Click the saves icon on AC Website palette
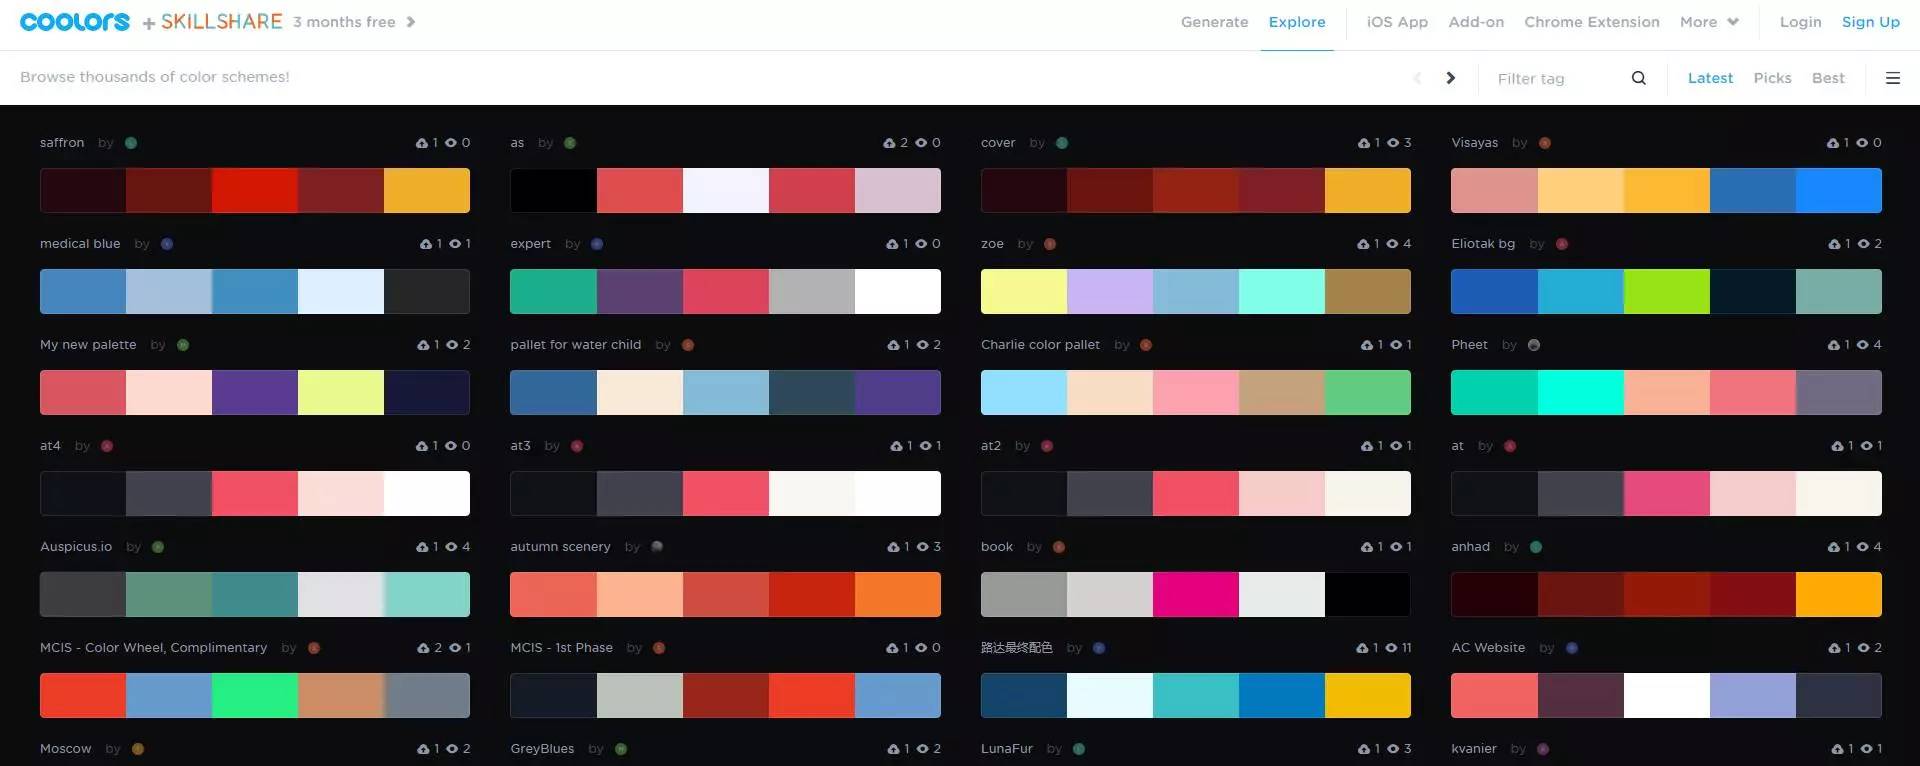Image resolution: width=1920 pixels, height=766 pixels. pyautogui.click(x=1834, y=648)
